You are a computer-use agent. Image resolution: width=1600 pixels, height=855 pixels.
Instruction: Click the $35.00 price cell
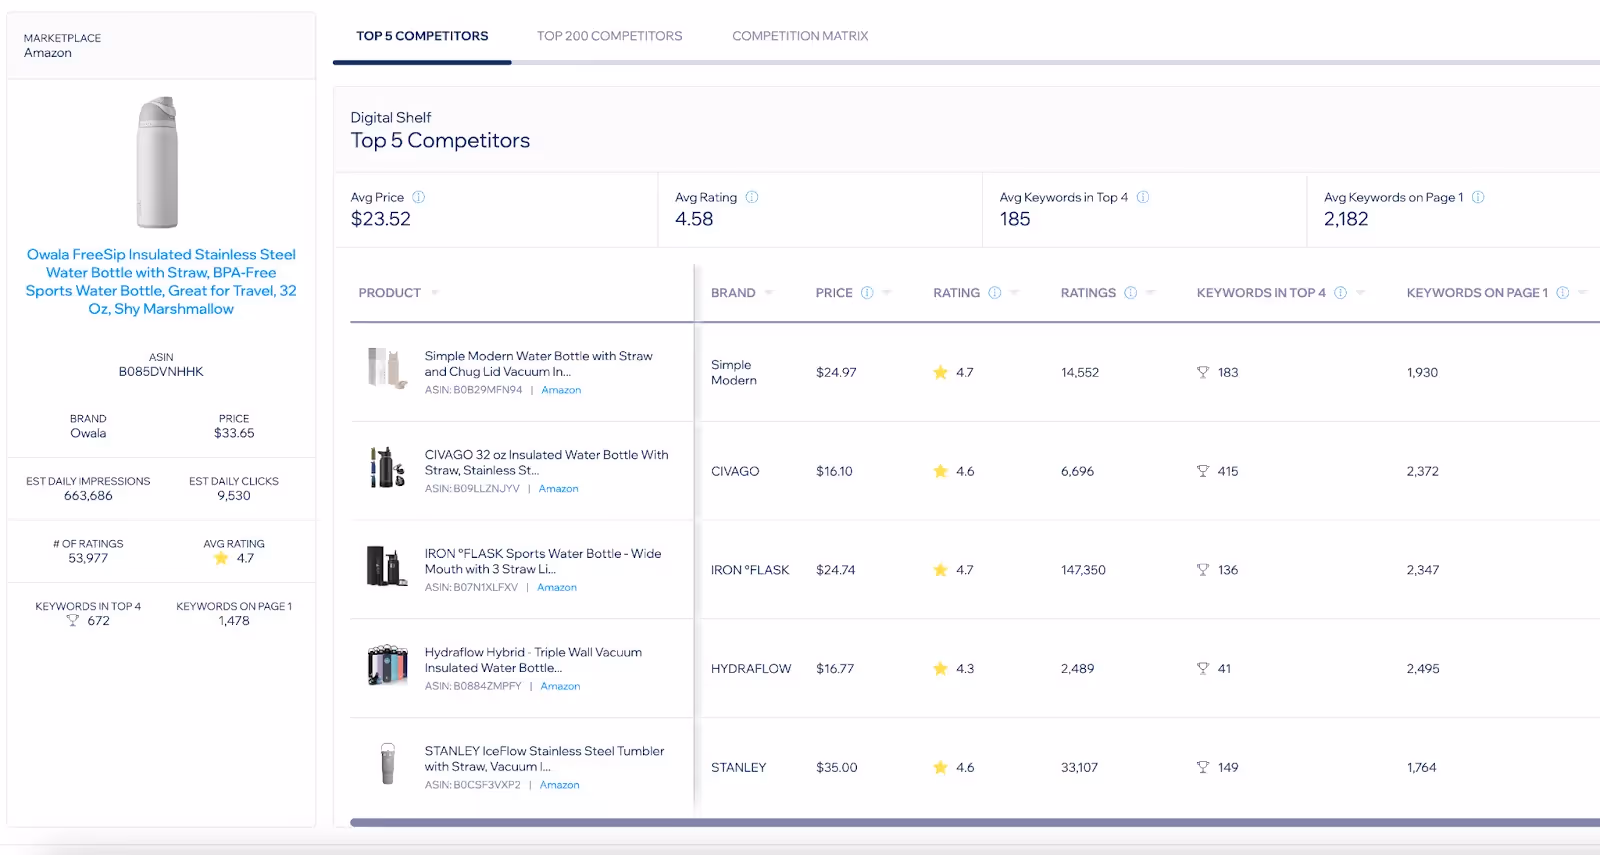(x=837, y=768)
